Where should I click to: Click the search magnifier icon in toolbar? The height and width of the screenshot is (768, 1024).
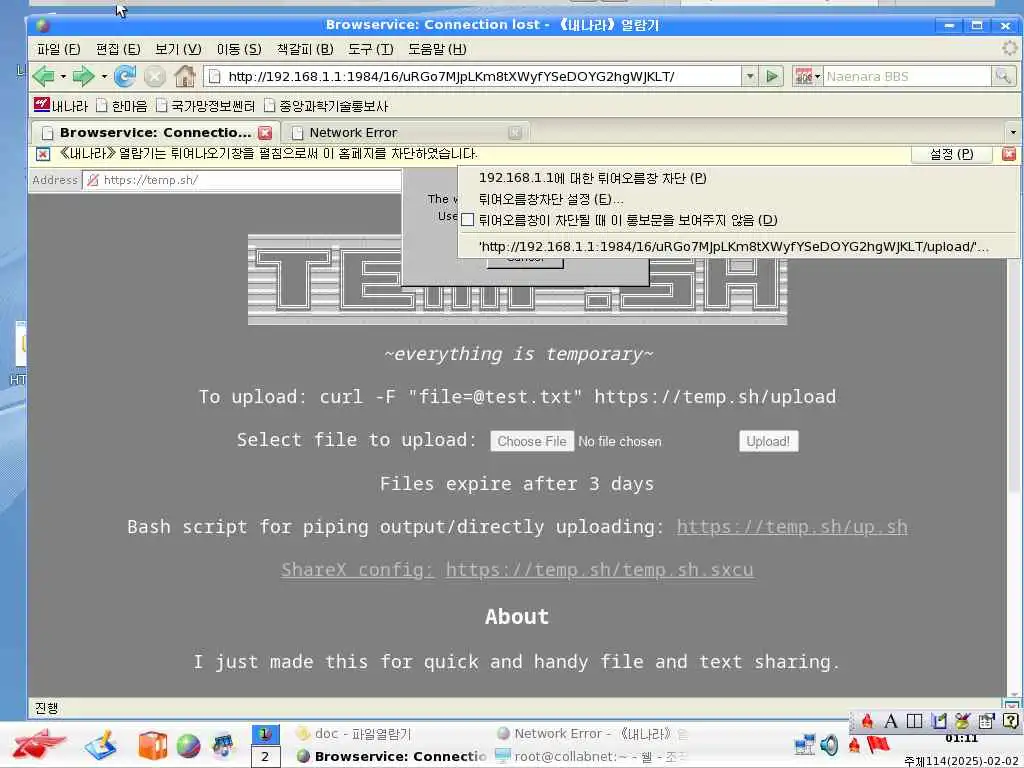point(1002,76)
